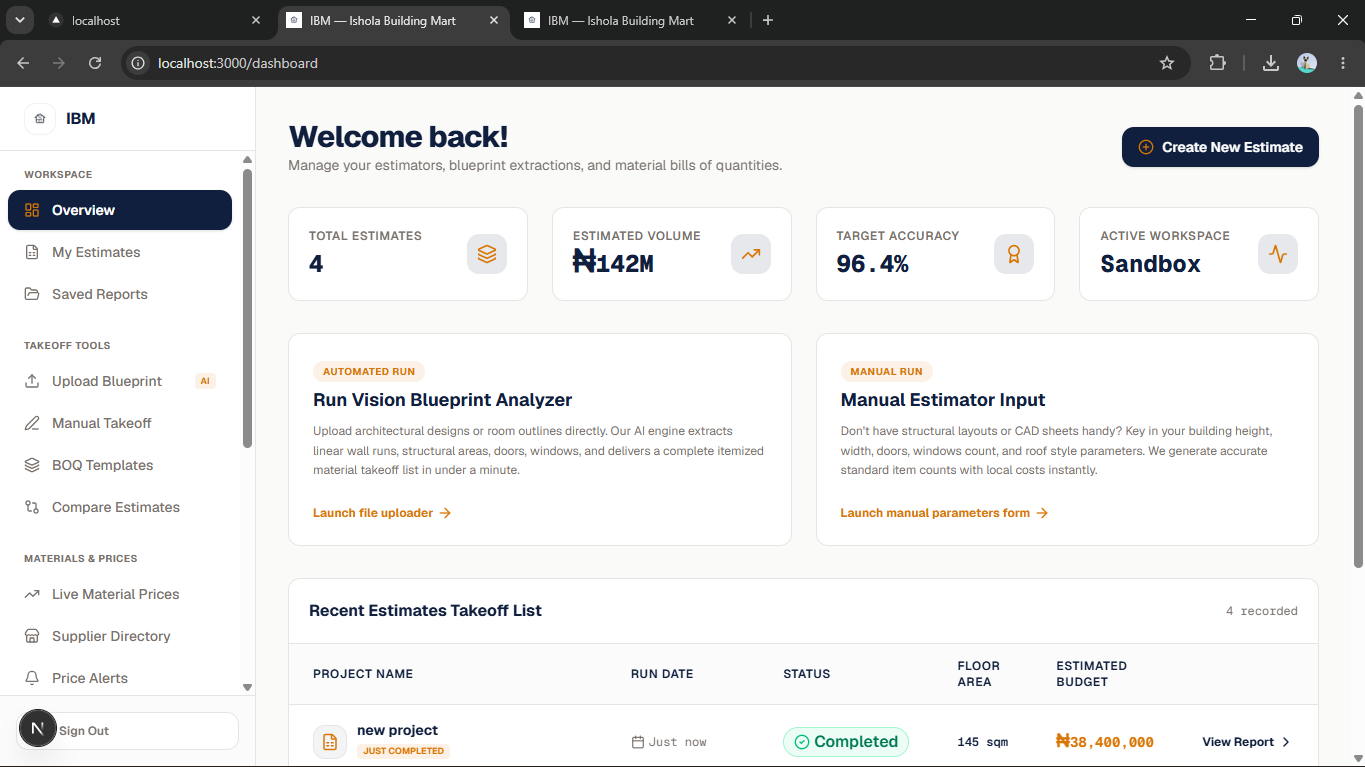Open Price Alerts
Viewport: 1365px width, 767px height.
120,678
